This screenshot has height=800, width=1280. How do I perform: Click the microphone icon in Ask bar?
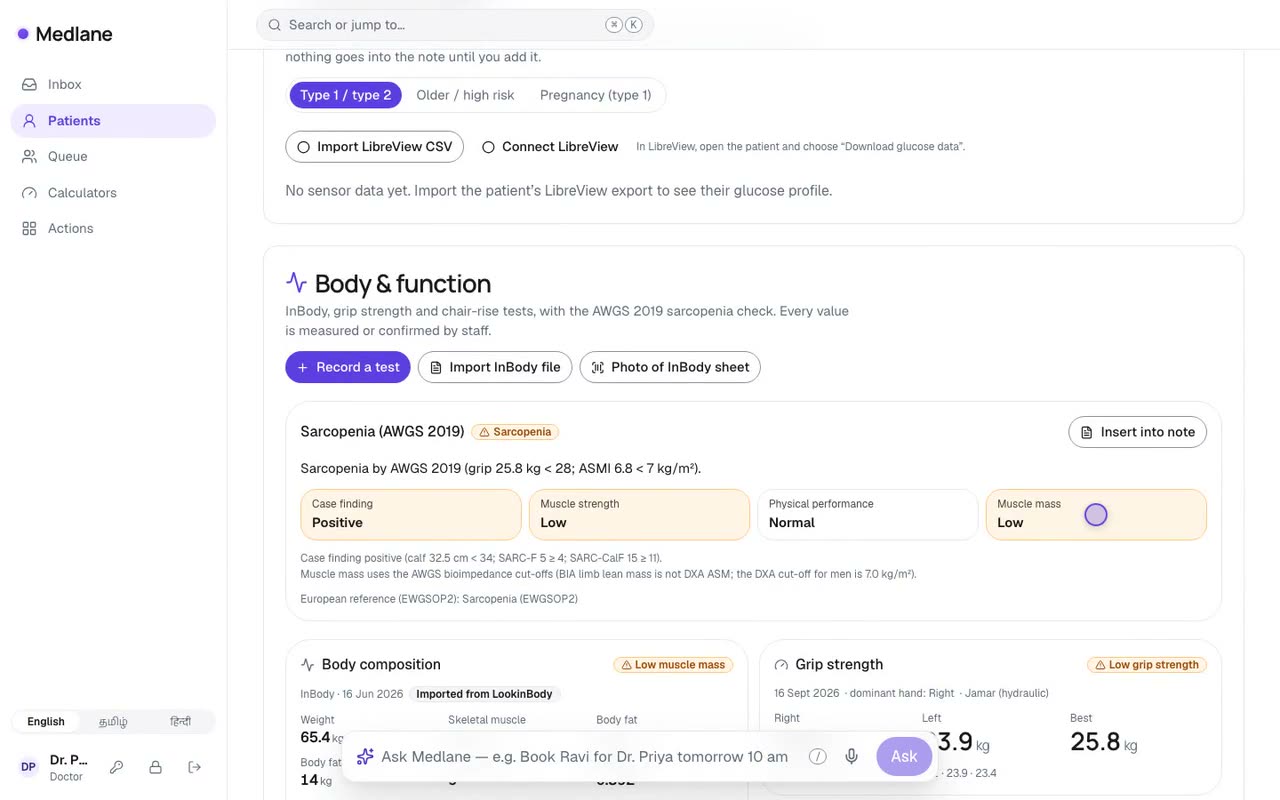pyautogui.click(x=852, y=757)
